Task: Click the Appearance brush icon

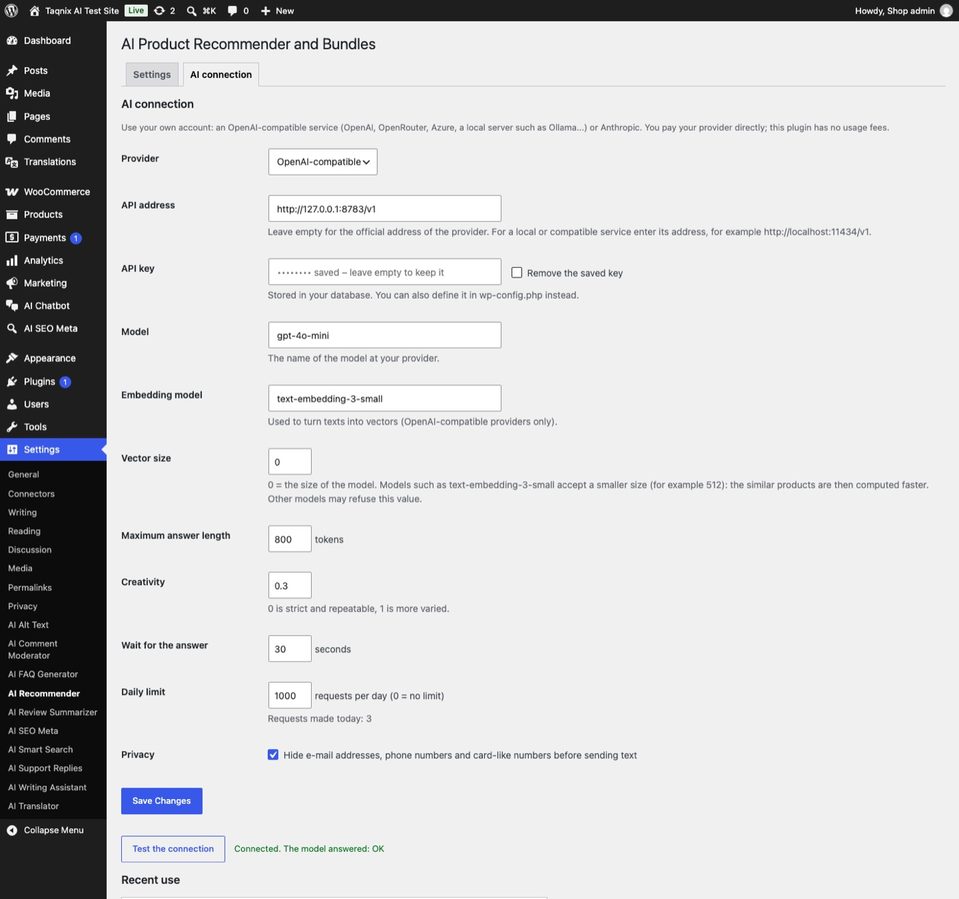Action: click(x=12, y=358)
